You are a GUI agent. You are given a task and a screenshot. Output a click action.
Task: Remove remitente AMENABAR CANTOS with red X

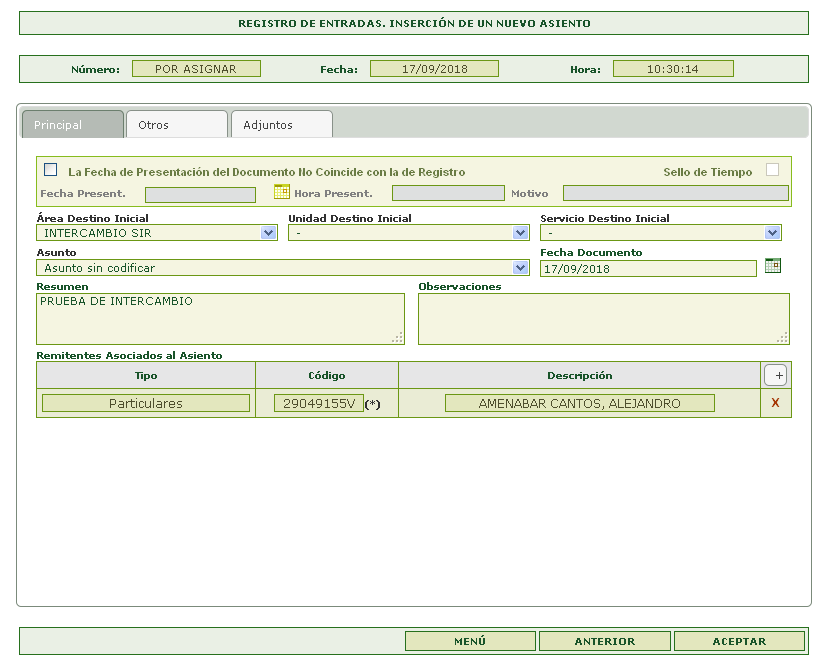[775, 403]
